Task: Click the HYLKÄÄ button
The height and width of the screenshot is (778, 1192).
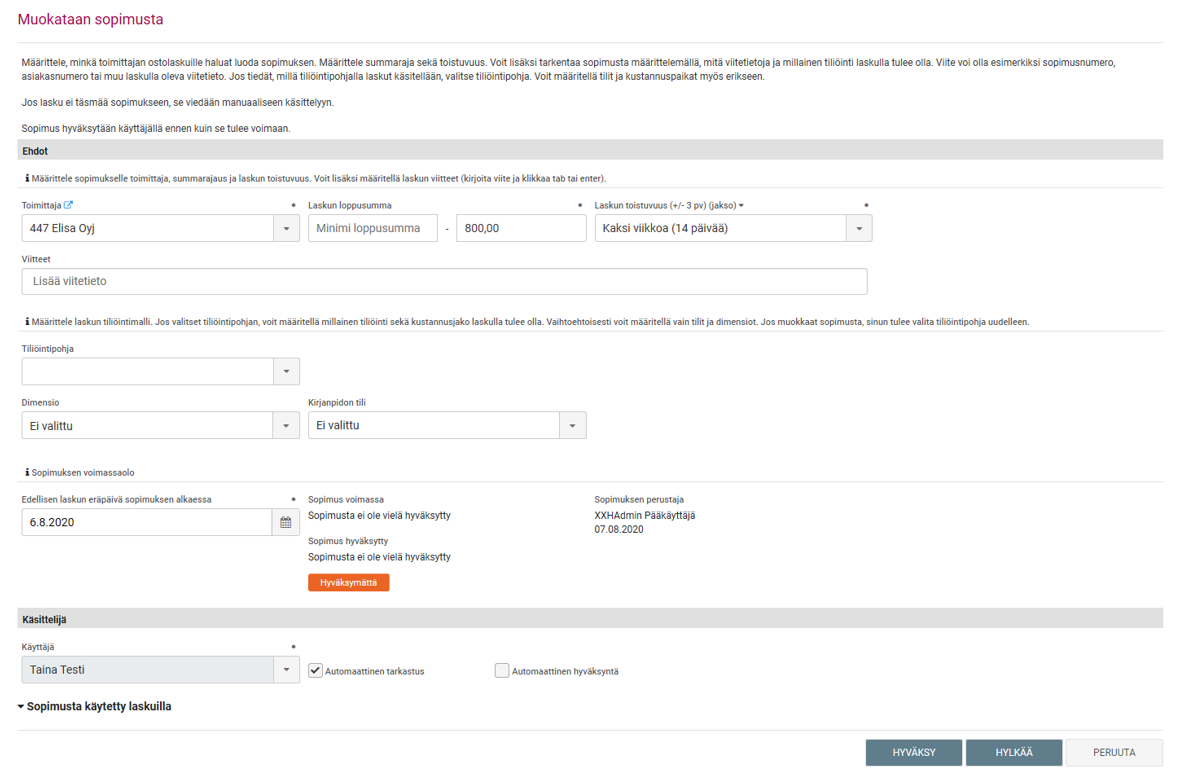Action: (x=1013, y=752)
